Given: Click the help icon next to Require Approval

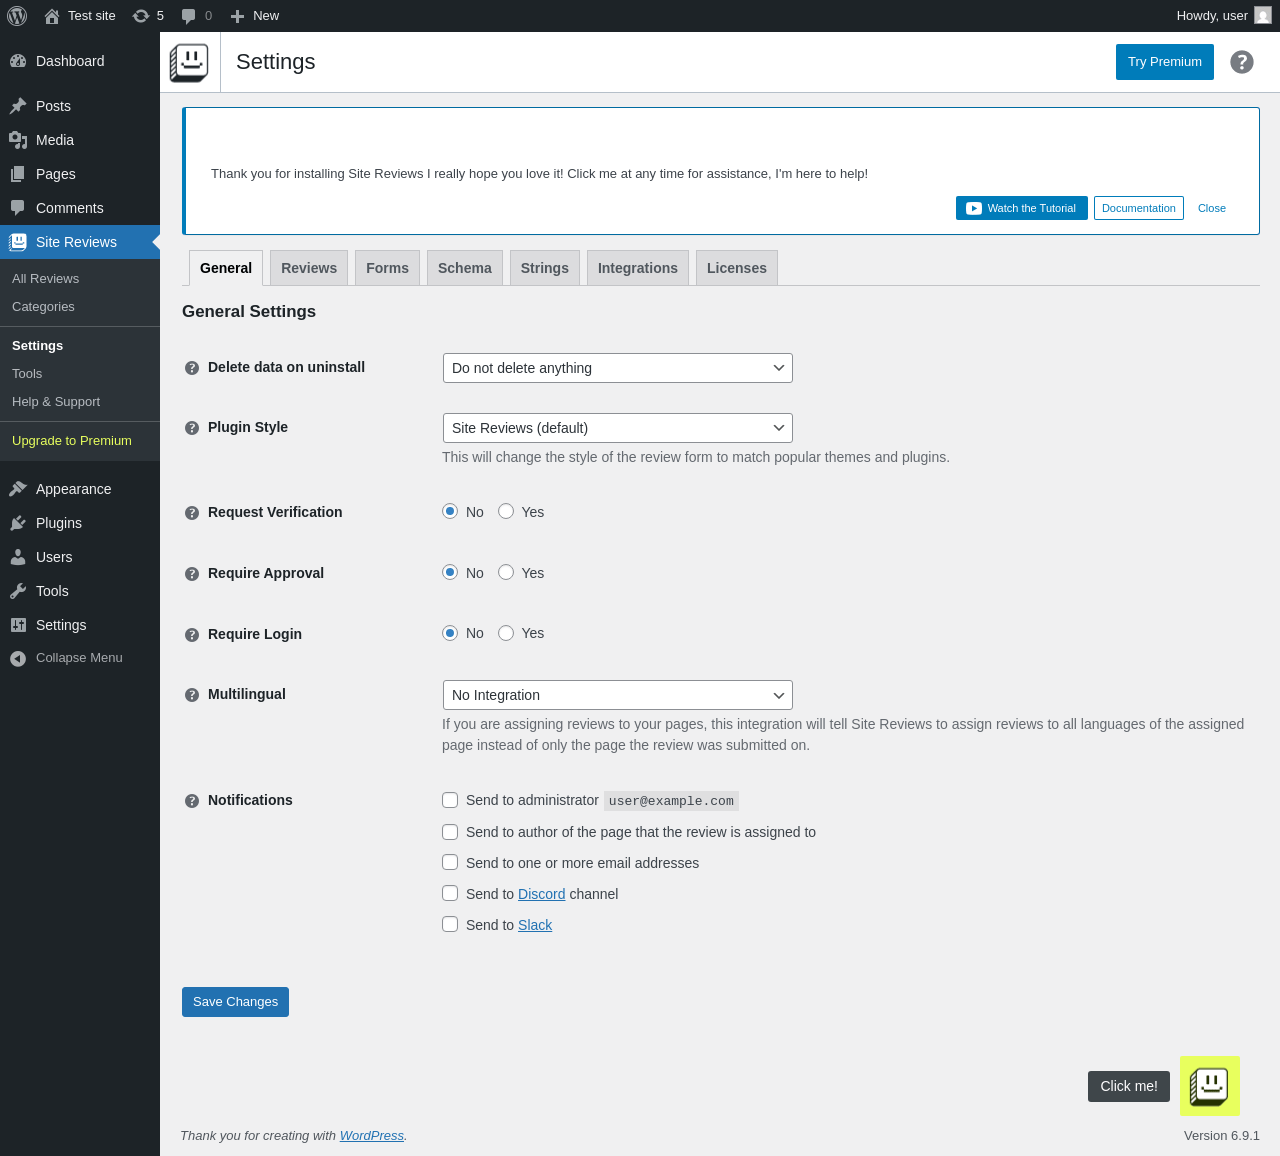Looking at the screenshot, I should (192, 574).
